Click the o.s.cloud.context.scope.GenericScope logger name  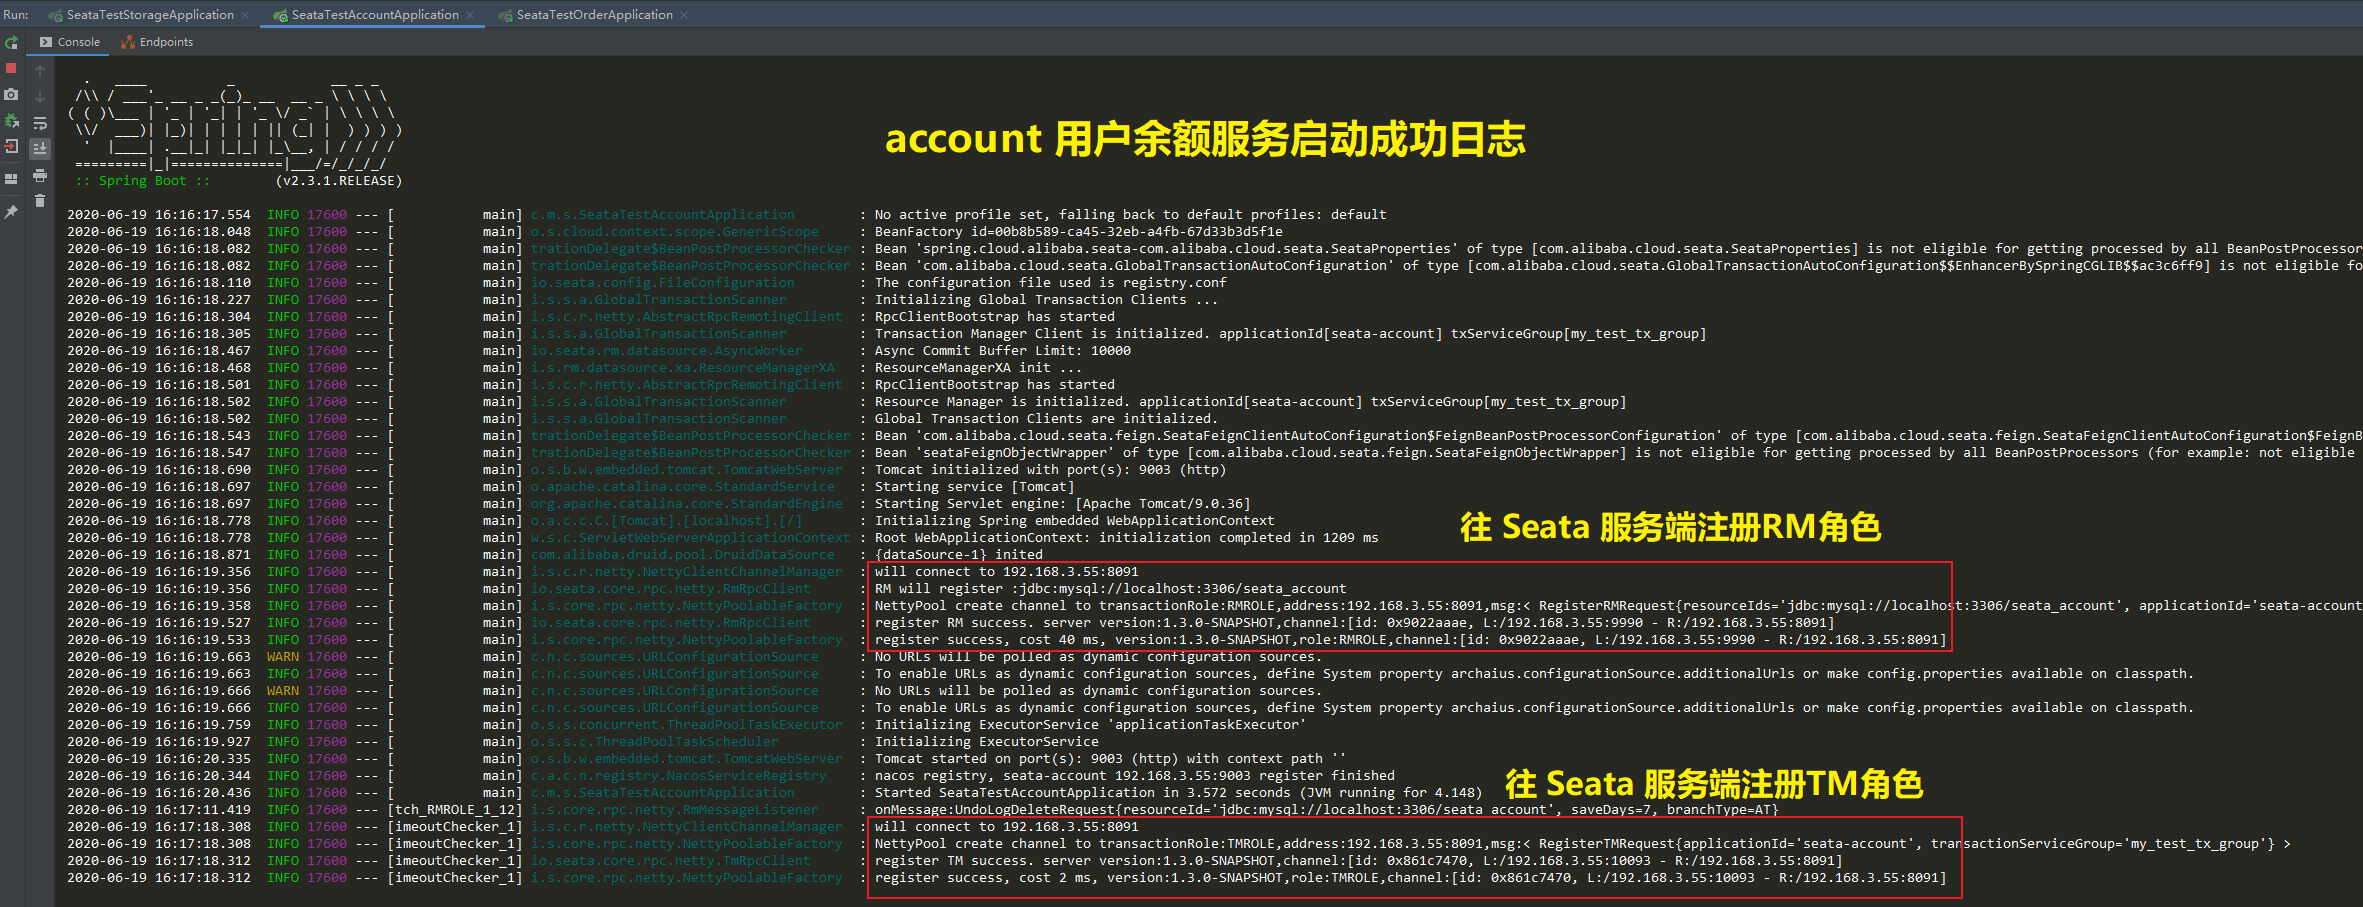pos(674,232)
